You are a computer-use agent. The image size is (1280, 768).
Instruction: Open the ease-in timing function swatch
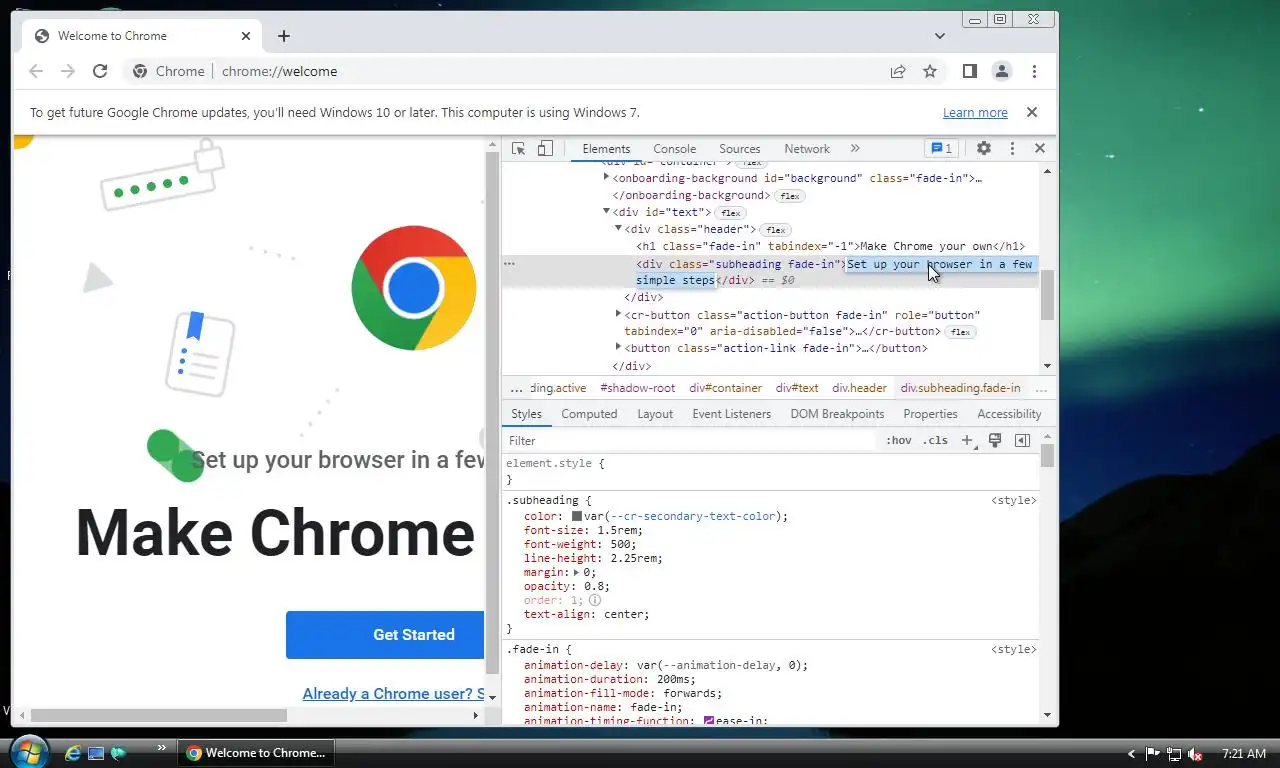[x=709, y=720]
